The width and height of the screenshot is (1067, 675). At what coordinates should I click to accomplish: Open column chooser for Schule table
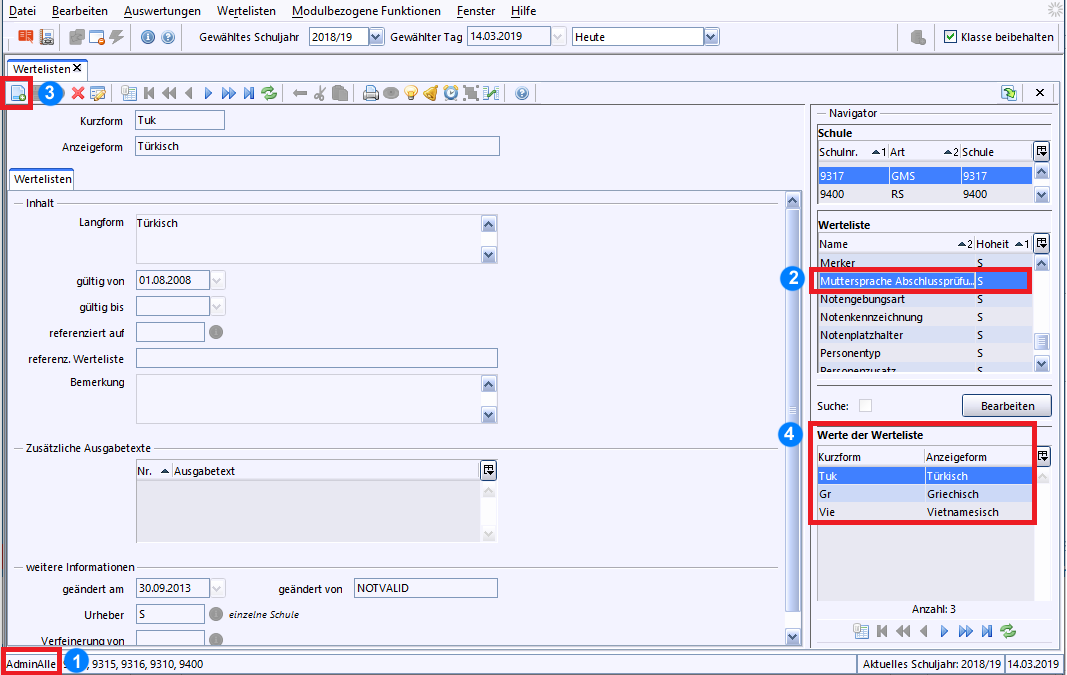tap(1041, 151)
